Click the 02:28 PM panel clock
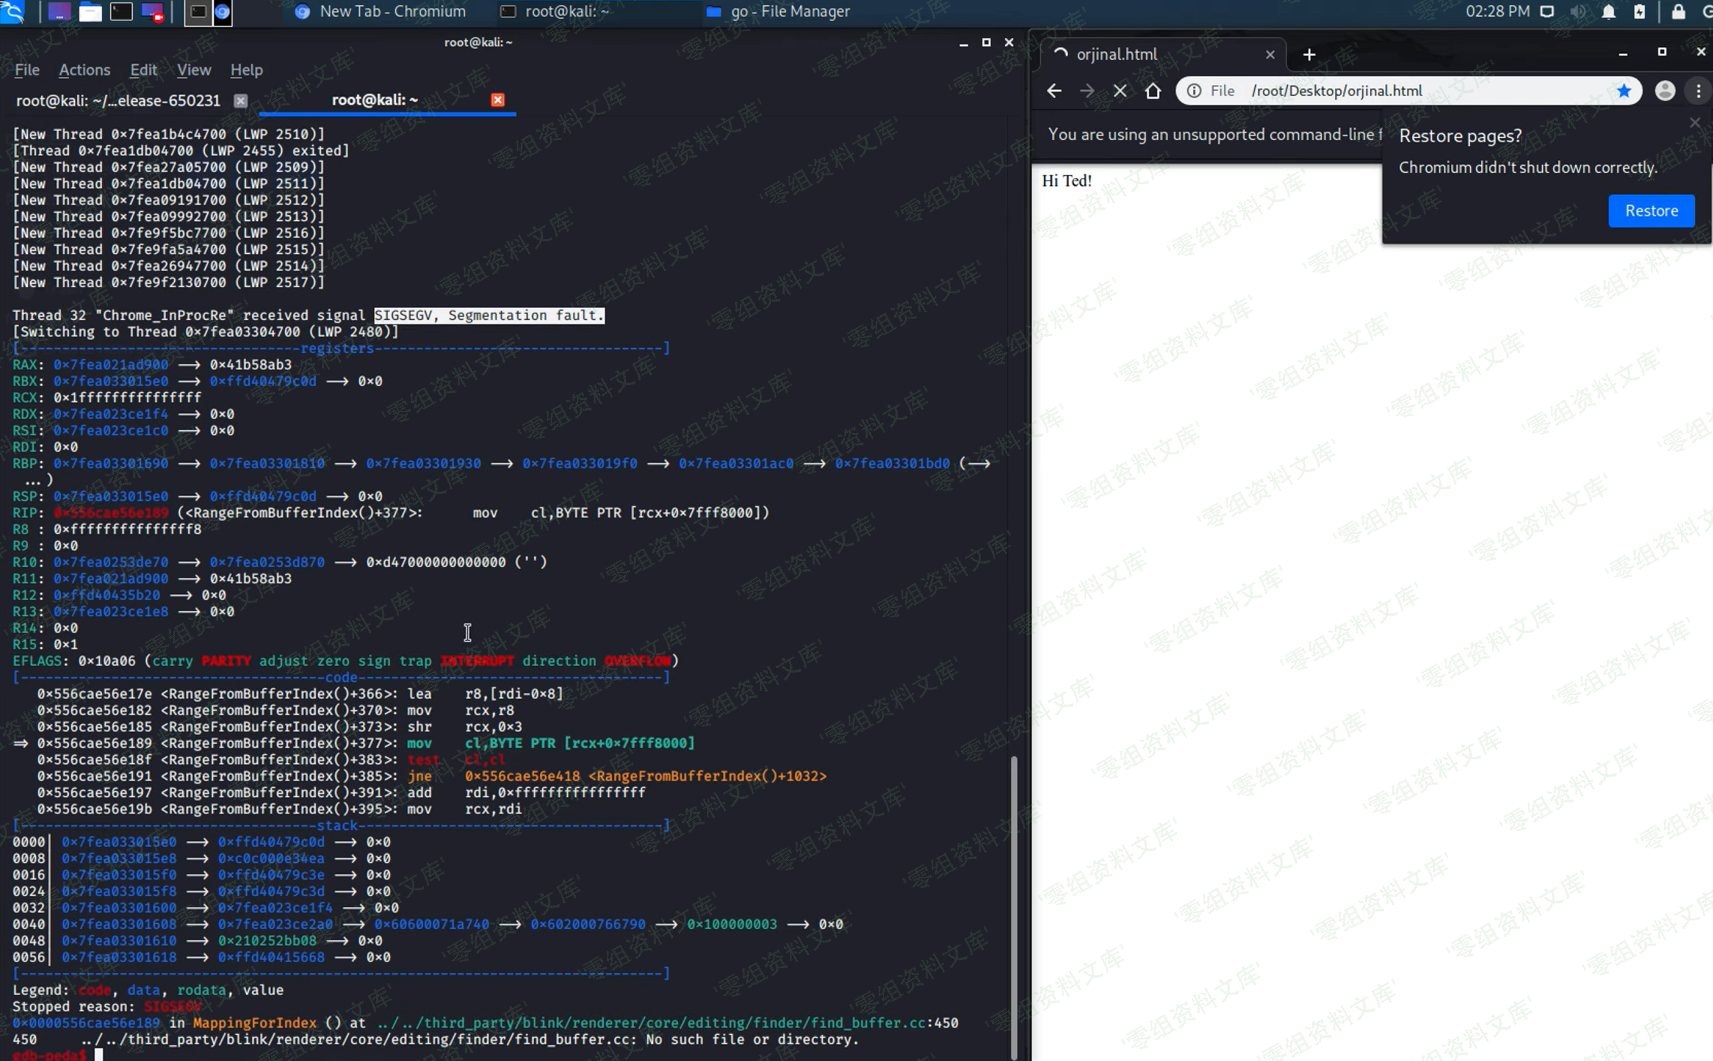 pyautogui.click(x=1497, y=11)
